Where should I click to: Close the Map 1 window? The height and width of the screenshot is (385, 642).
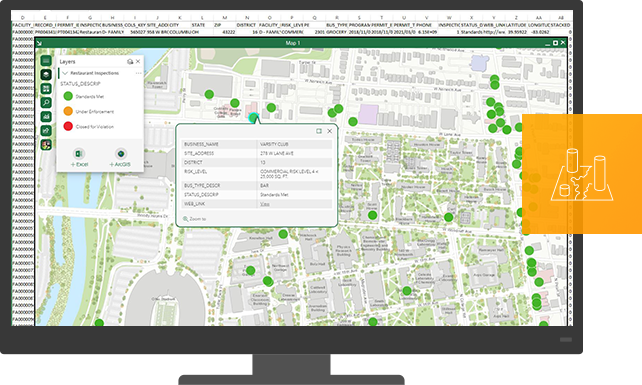(563, 43)
